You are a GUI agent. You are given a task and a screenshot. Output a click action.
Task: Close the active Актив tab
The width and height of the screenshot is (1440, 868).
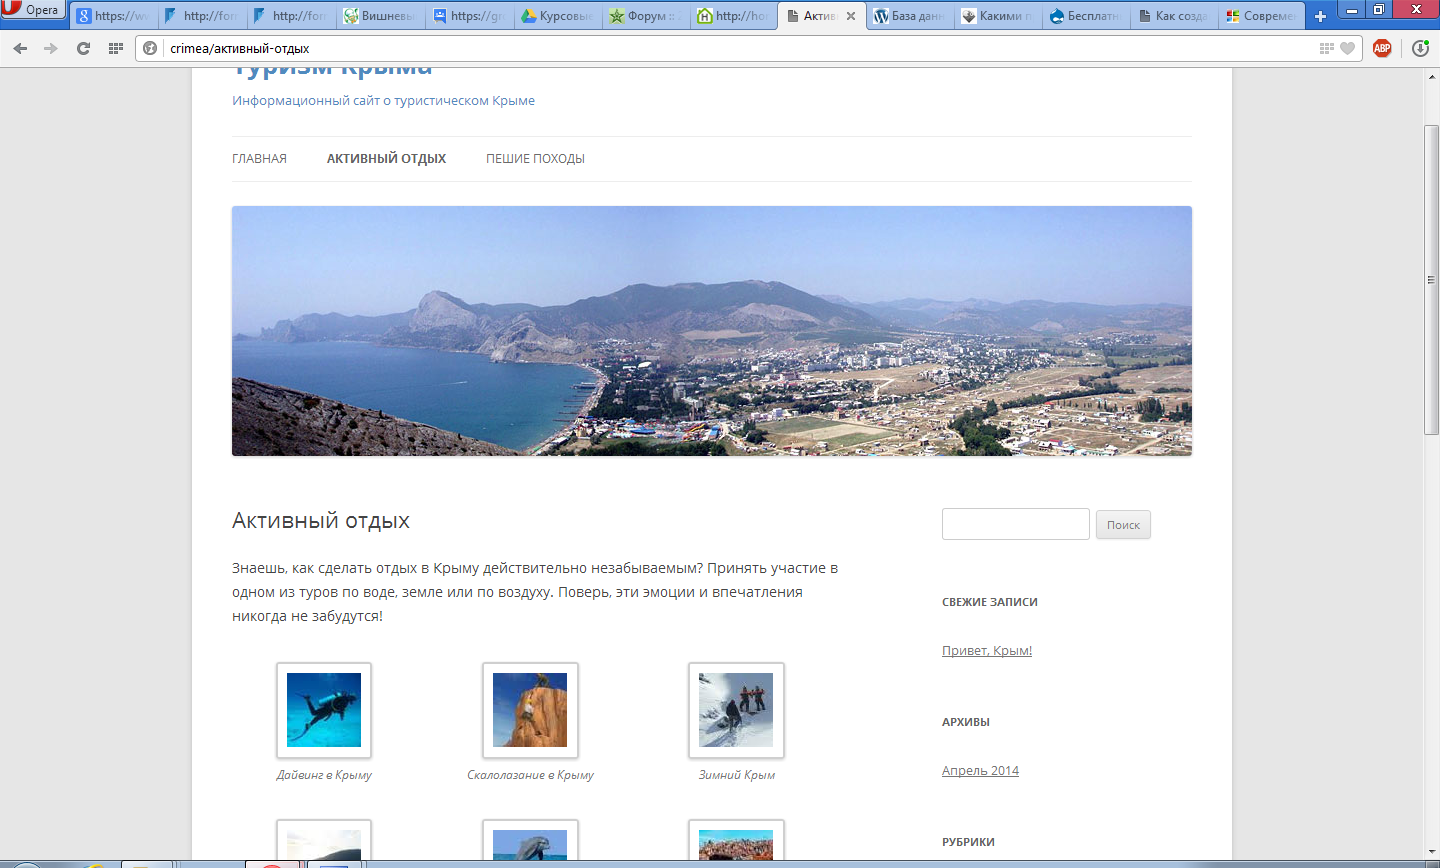click(x=851, y=16)
